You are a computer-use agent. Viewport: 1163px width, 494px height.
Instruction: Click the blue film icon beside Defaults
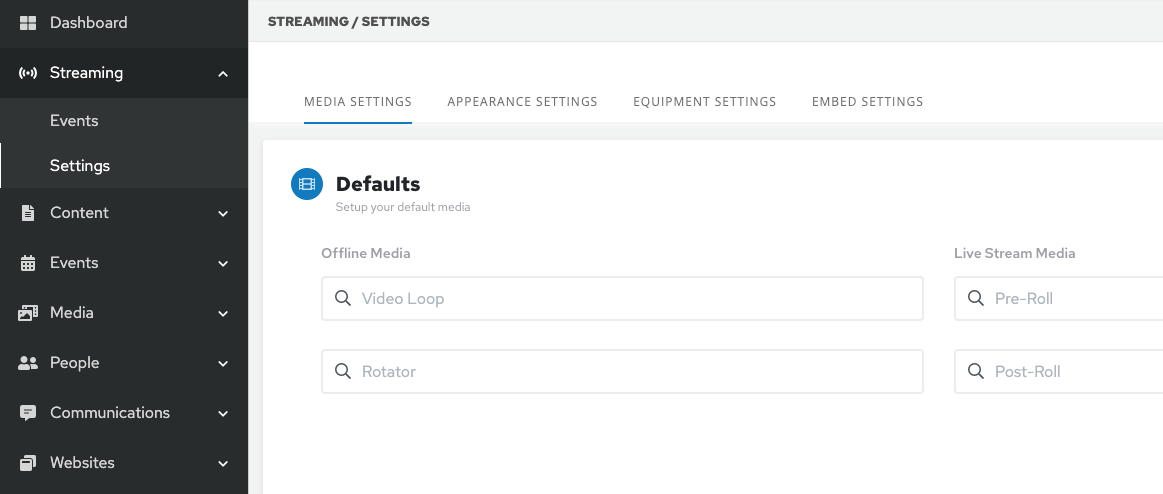click(307, 184)
